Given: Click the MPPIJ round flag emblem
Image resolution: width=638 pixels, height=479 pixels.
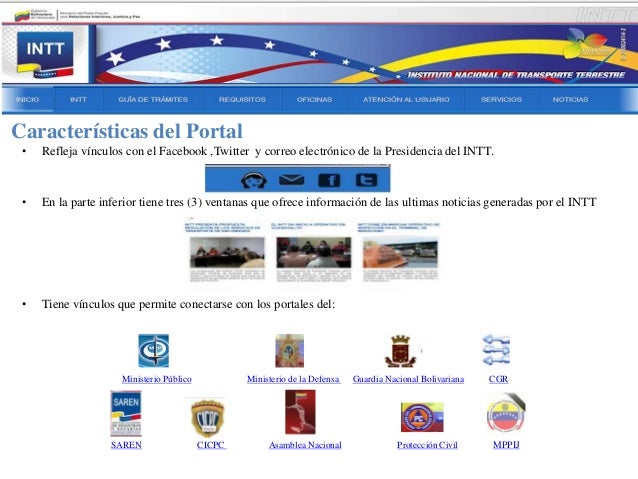Looking at the screenshot, I should 506,414.
